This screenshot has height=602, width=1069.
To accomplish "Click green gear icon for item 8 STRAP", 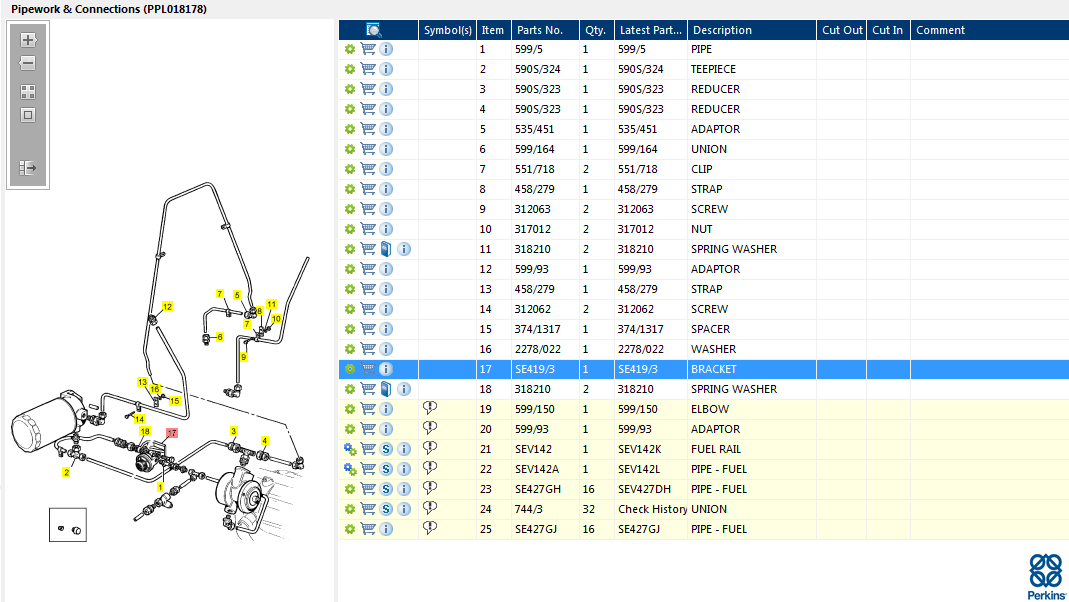I will [x=350, y=189].
